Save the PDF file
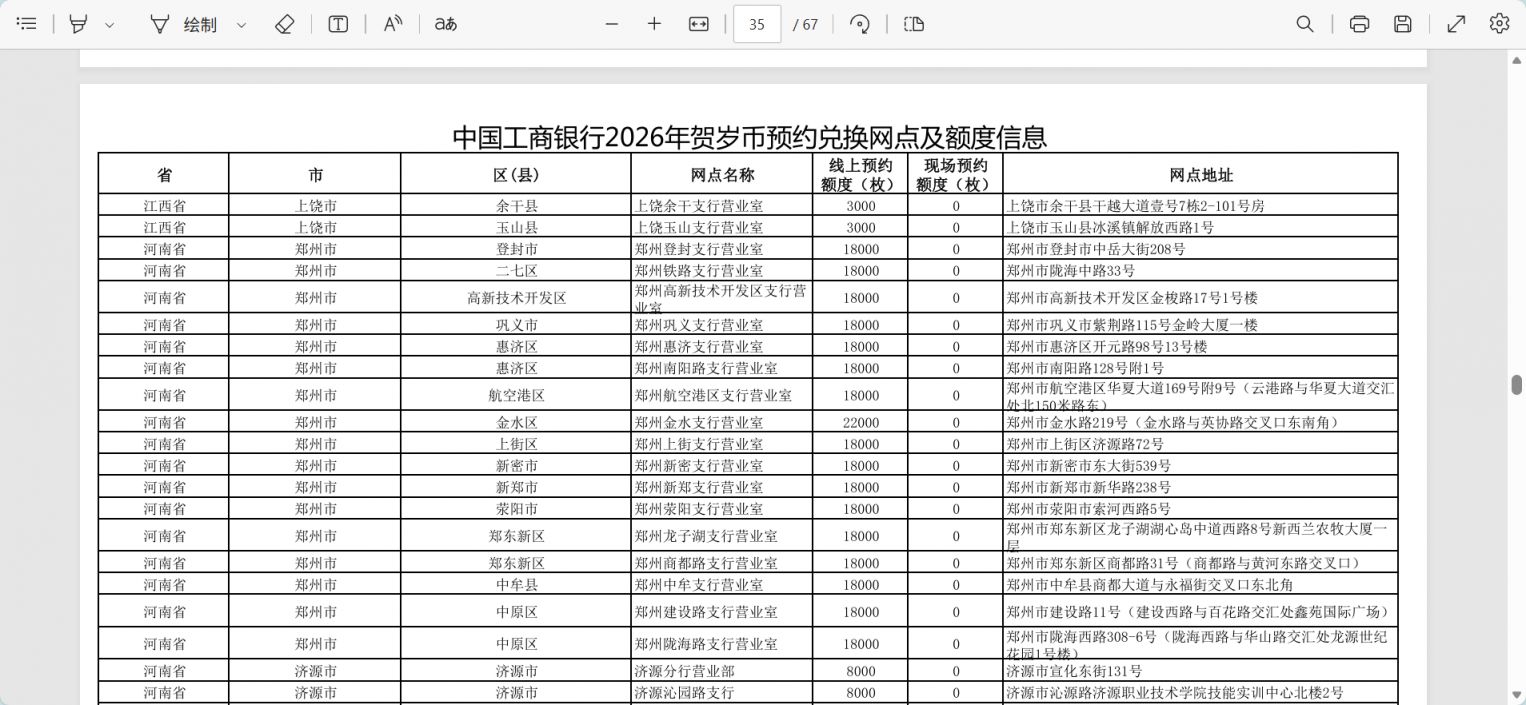The image size is (1526, 705). coord(1403,24)
